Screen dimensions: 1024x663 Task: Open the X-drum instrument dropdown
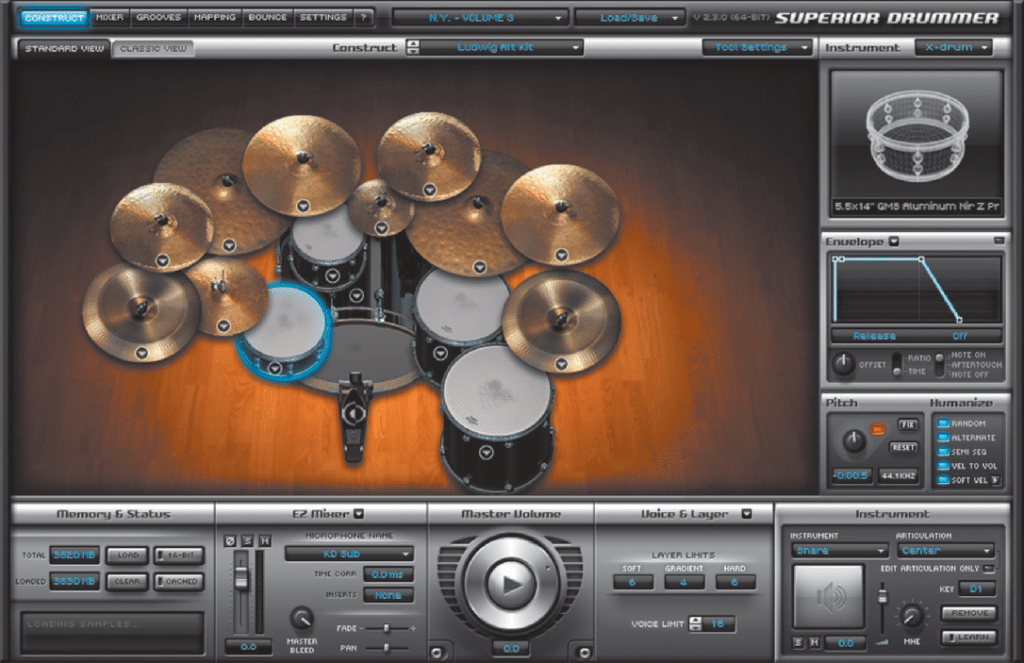point(953,47)
